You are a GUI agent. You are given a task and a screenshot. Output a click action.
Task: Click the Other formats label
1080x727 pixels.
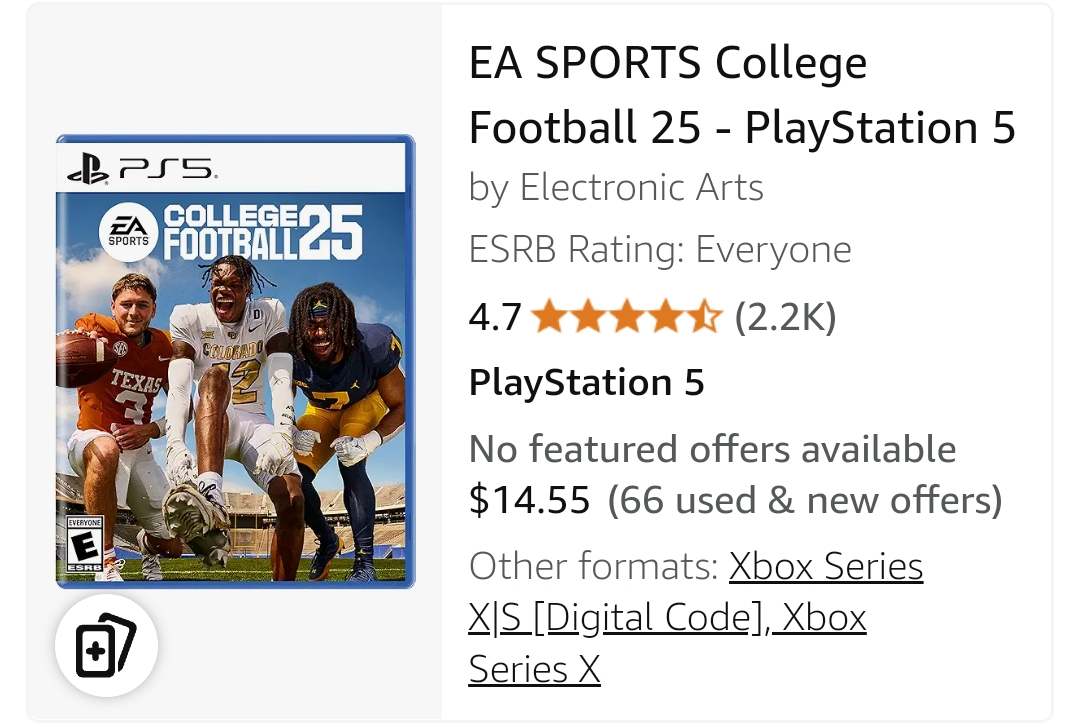(594, 566)
